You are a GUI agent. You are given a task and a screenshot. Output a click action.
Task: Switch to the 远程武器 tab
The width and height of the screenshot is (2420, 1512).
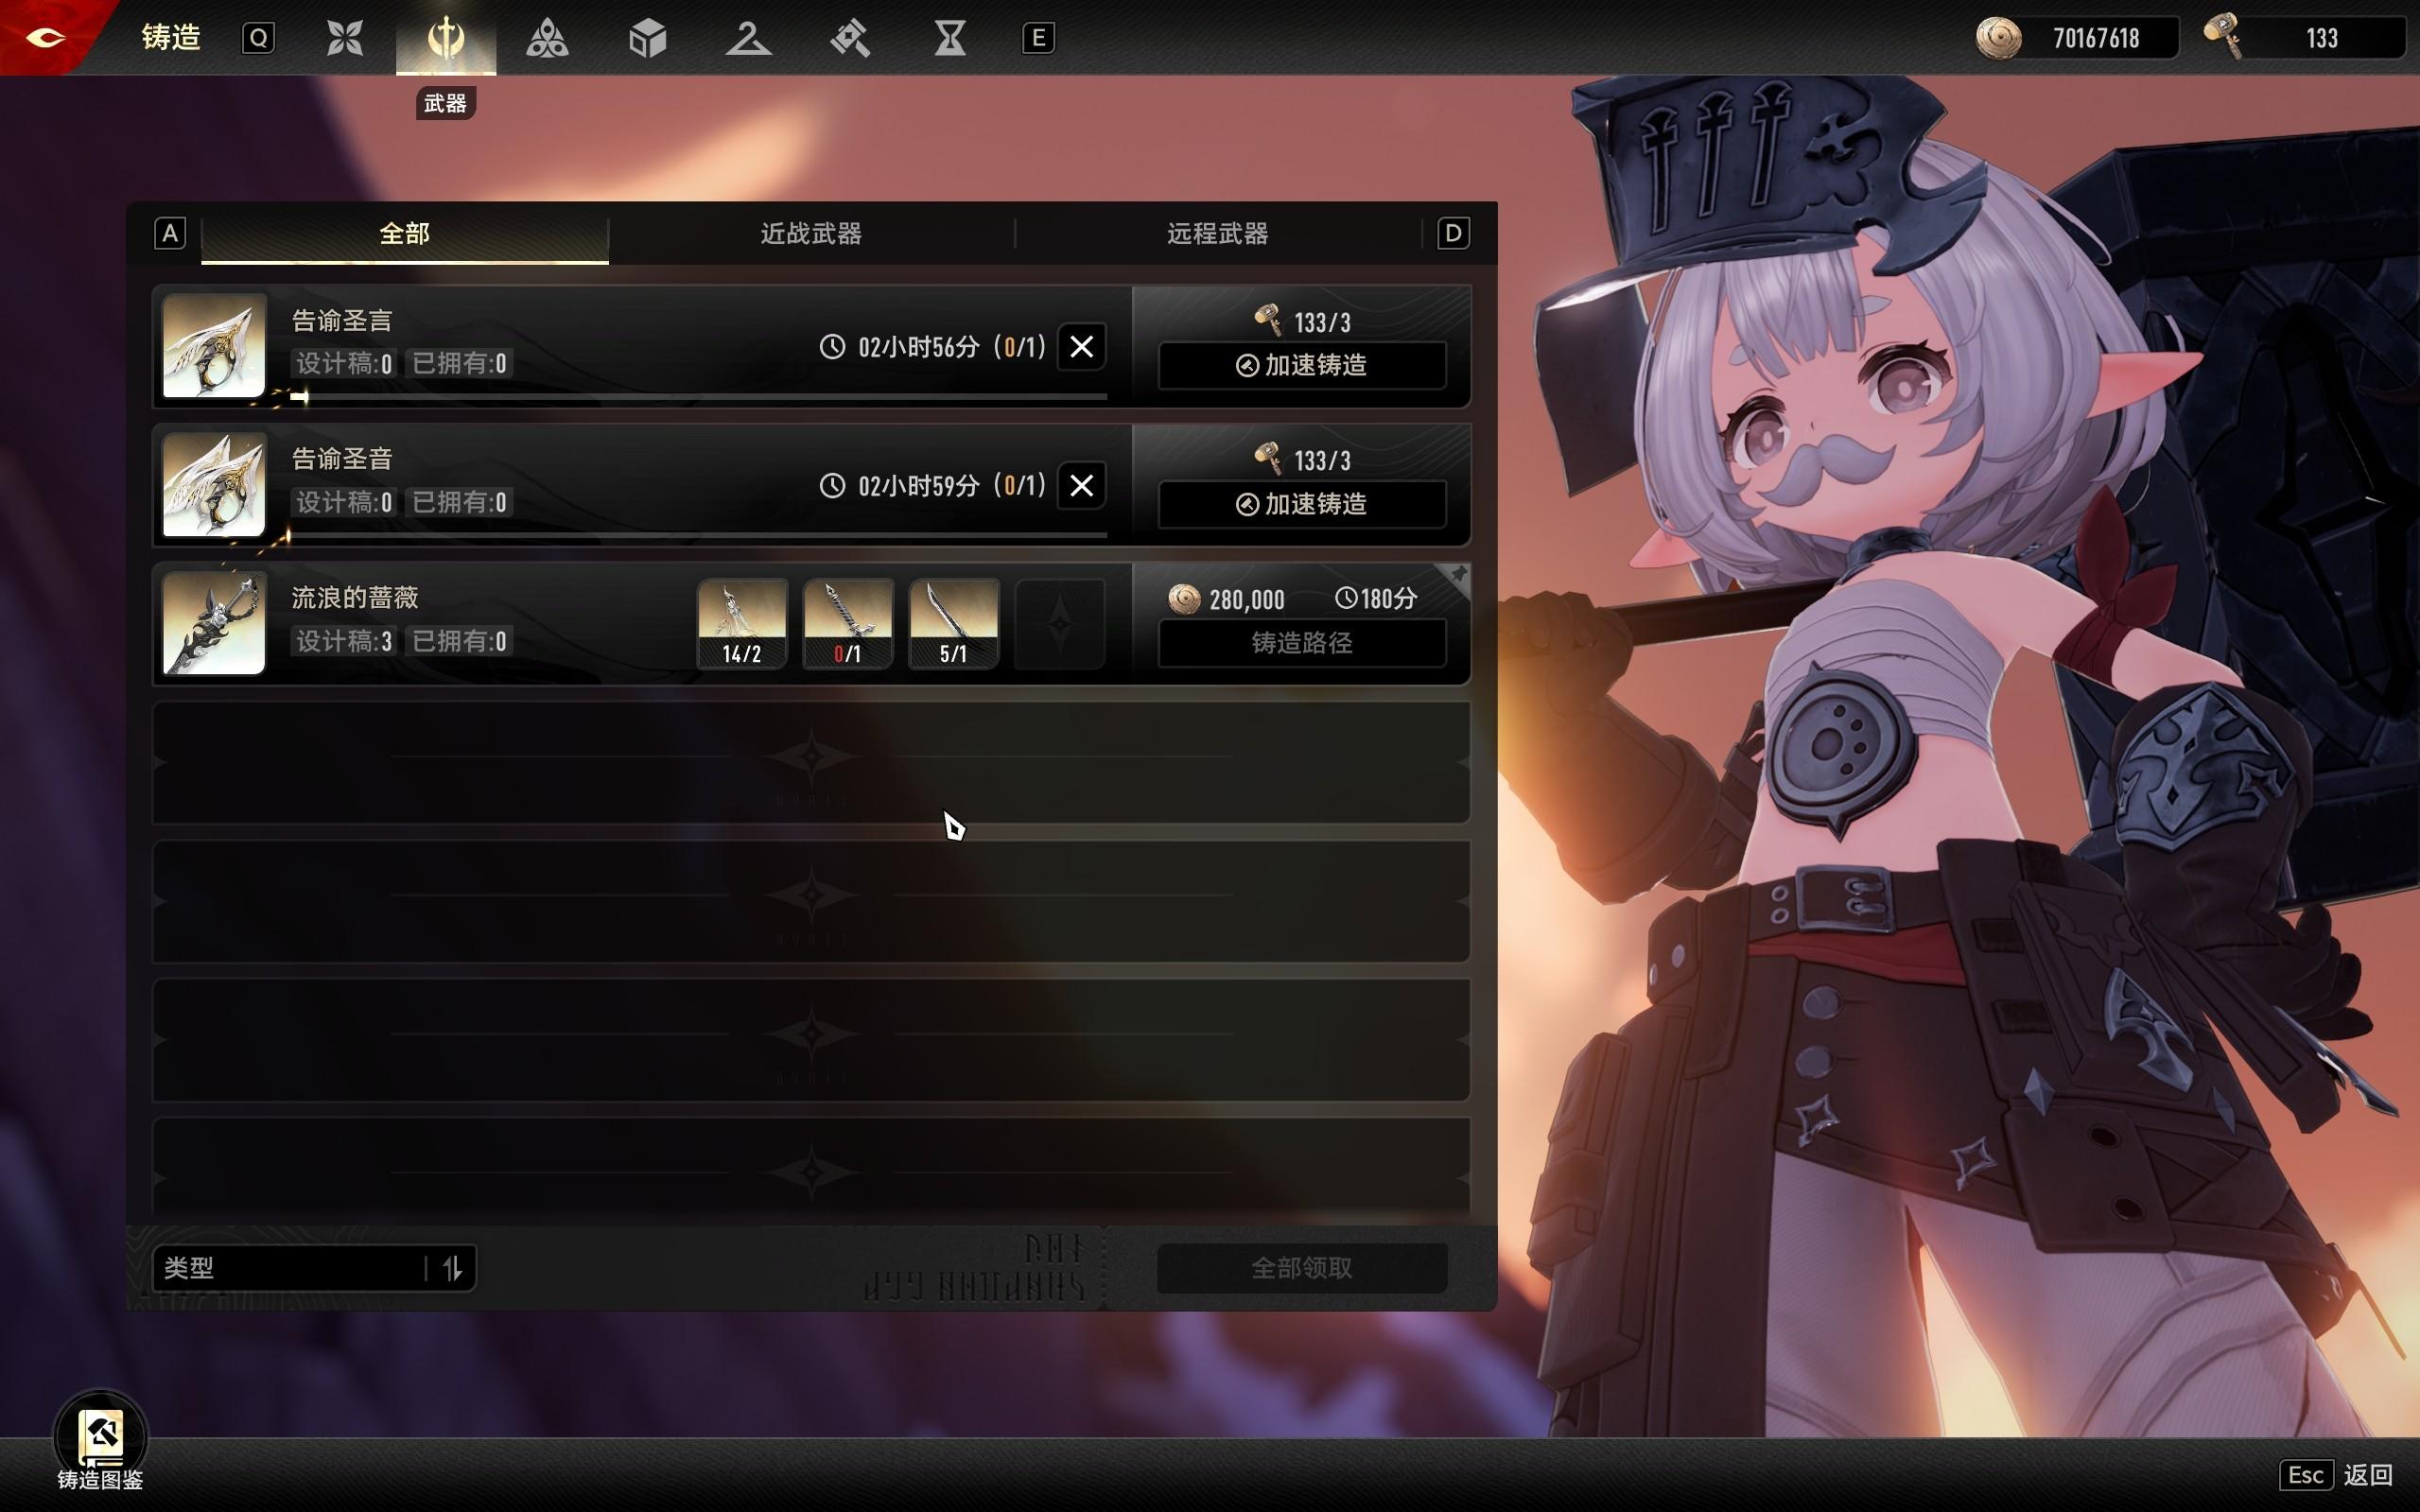pyautogui.click(x=1217, y=234)
